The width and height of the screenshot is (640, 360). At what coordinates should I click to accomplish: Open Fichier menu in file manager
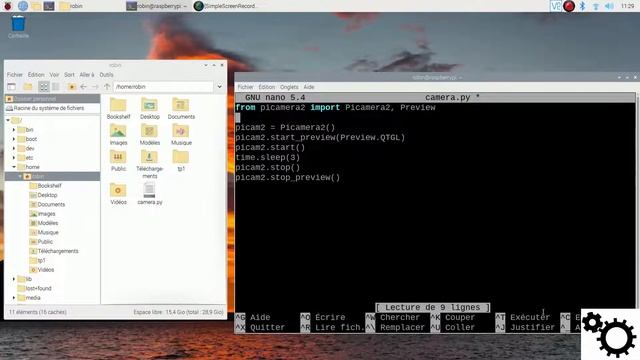[15, 75]
